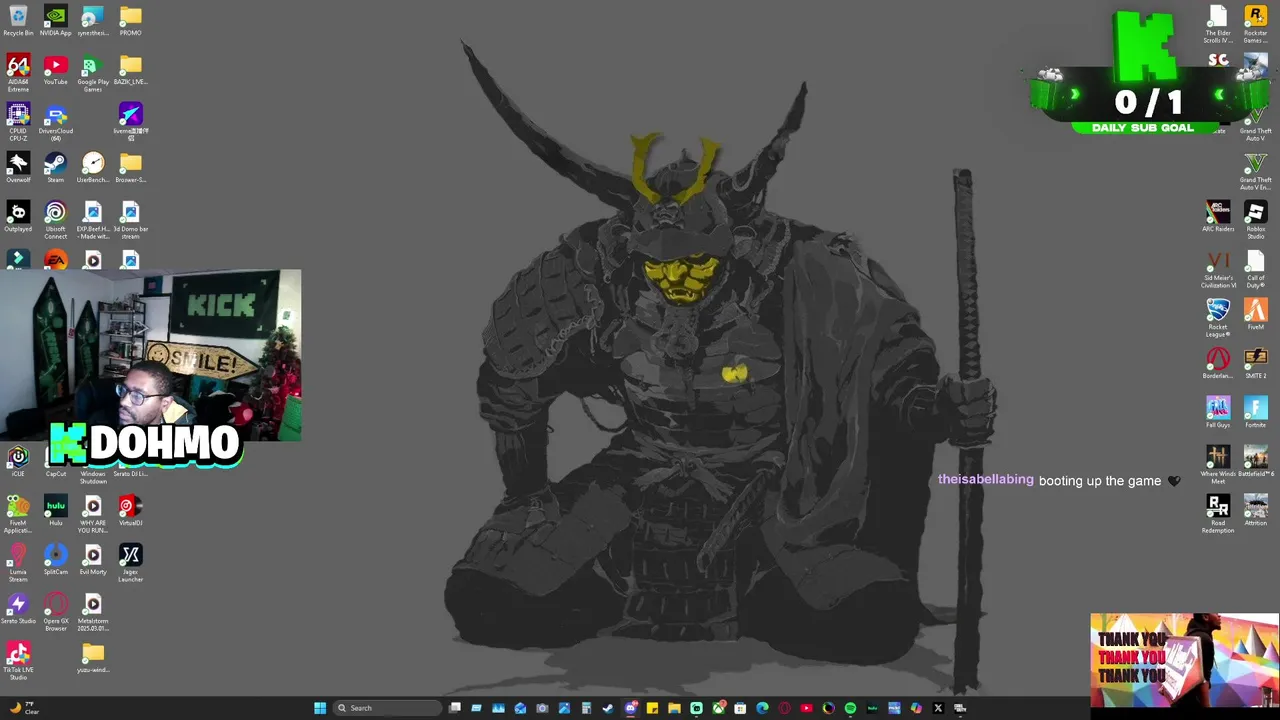Launch the NVIDIA App shortcut

tap(56, 21)
